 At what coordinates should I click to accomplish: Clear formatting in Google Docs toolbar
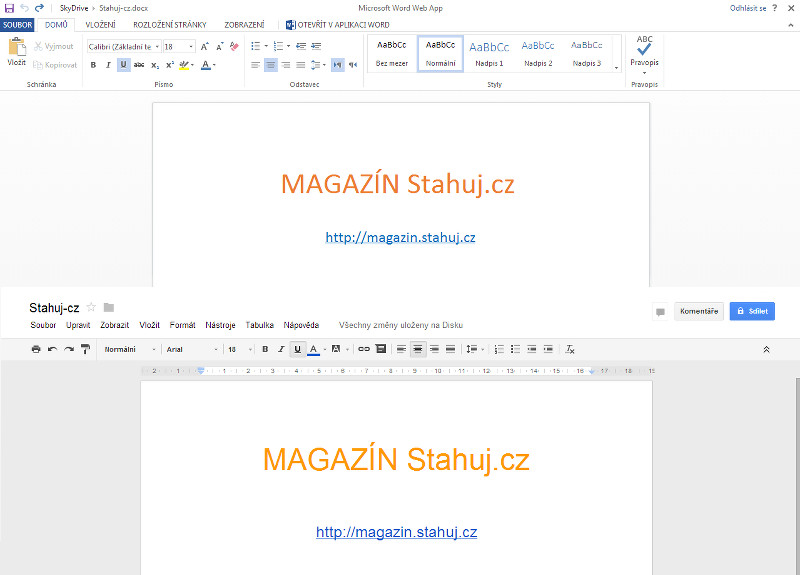click(x=570, y=349)
